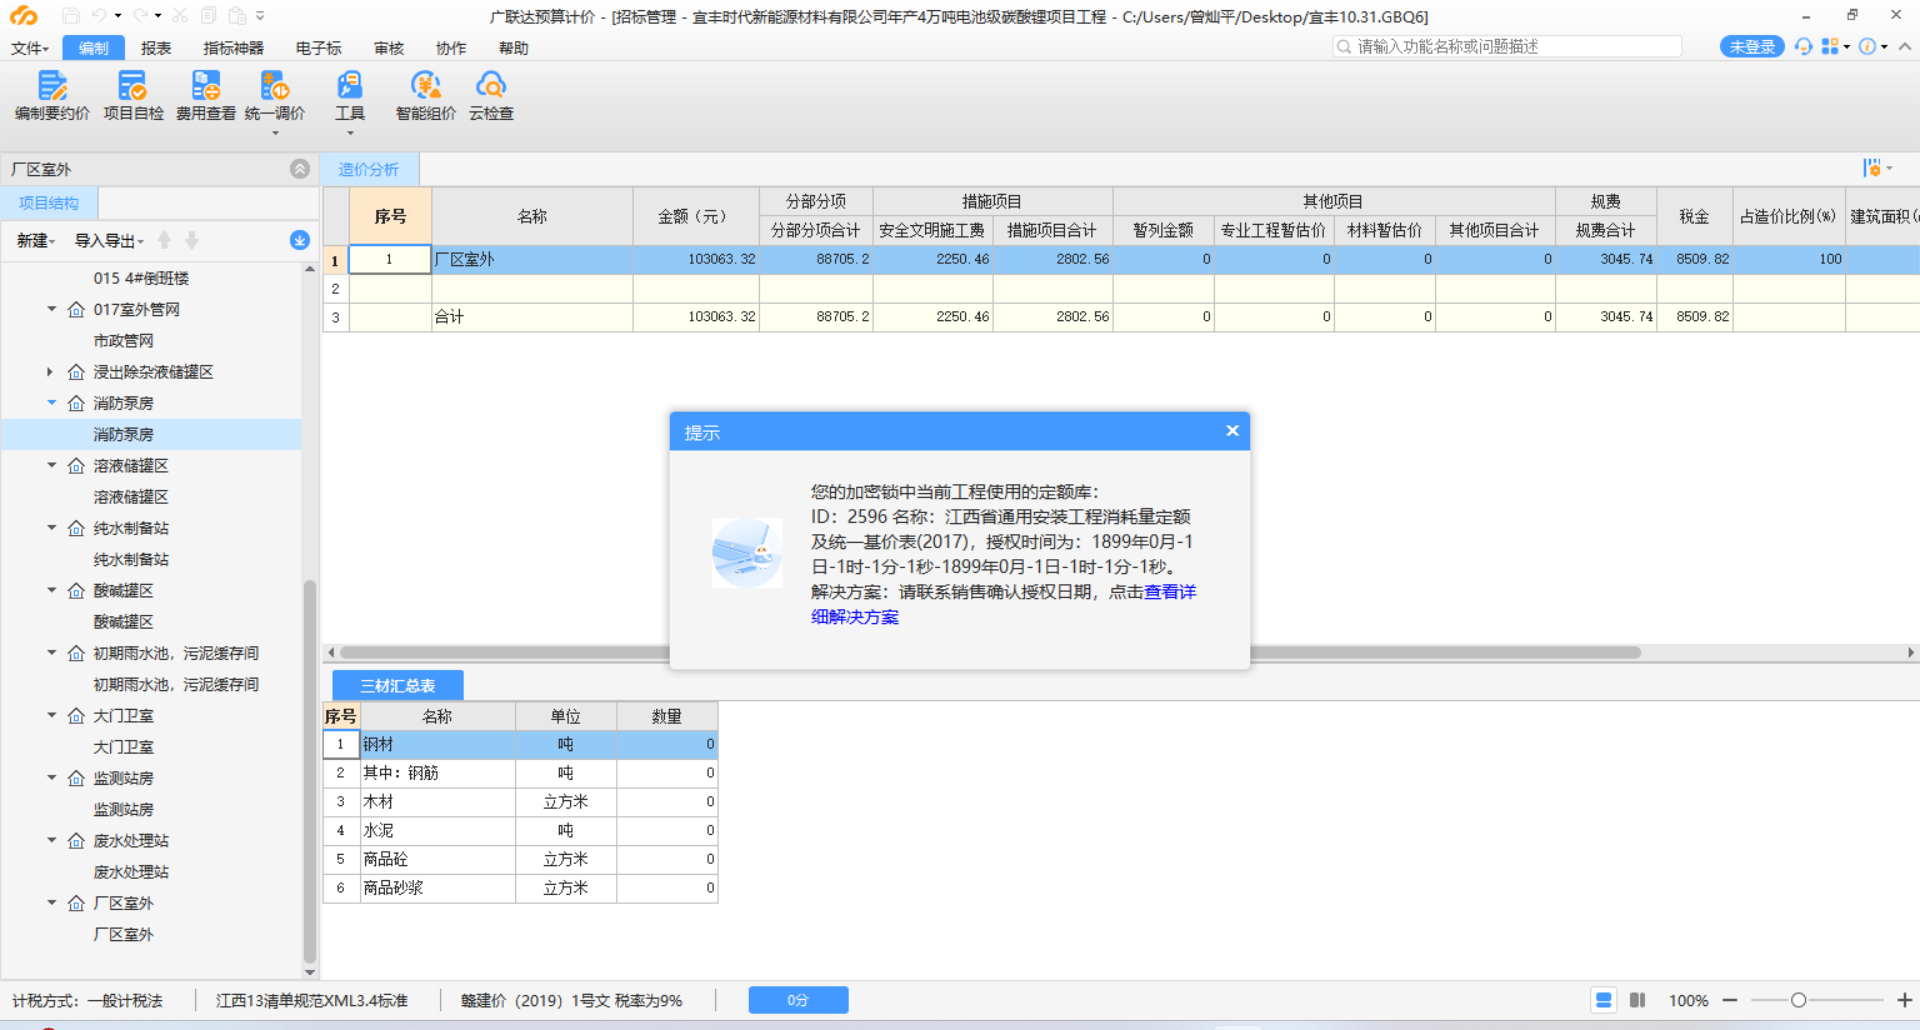Image resolution: width=1920 pixels, height=1030 pixels.
Task: Select the 项目结构 tab
Action: point(49,203)
